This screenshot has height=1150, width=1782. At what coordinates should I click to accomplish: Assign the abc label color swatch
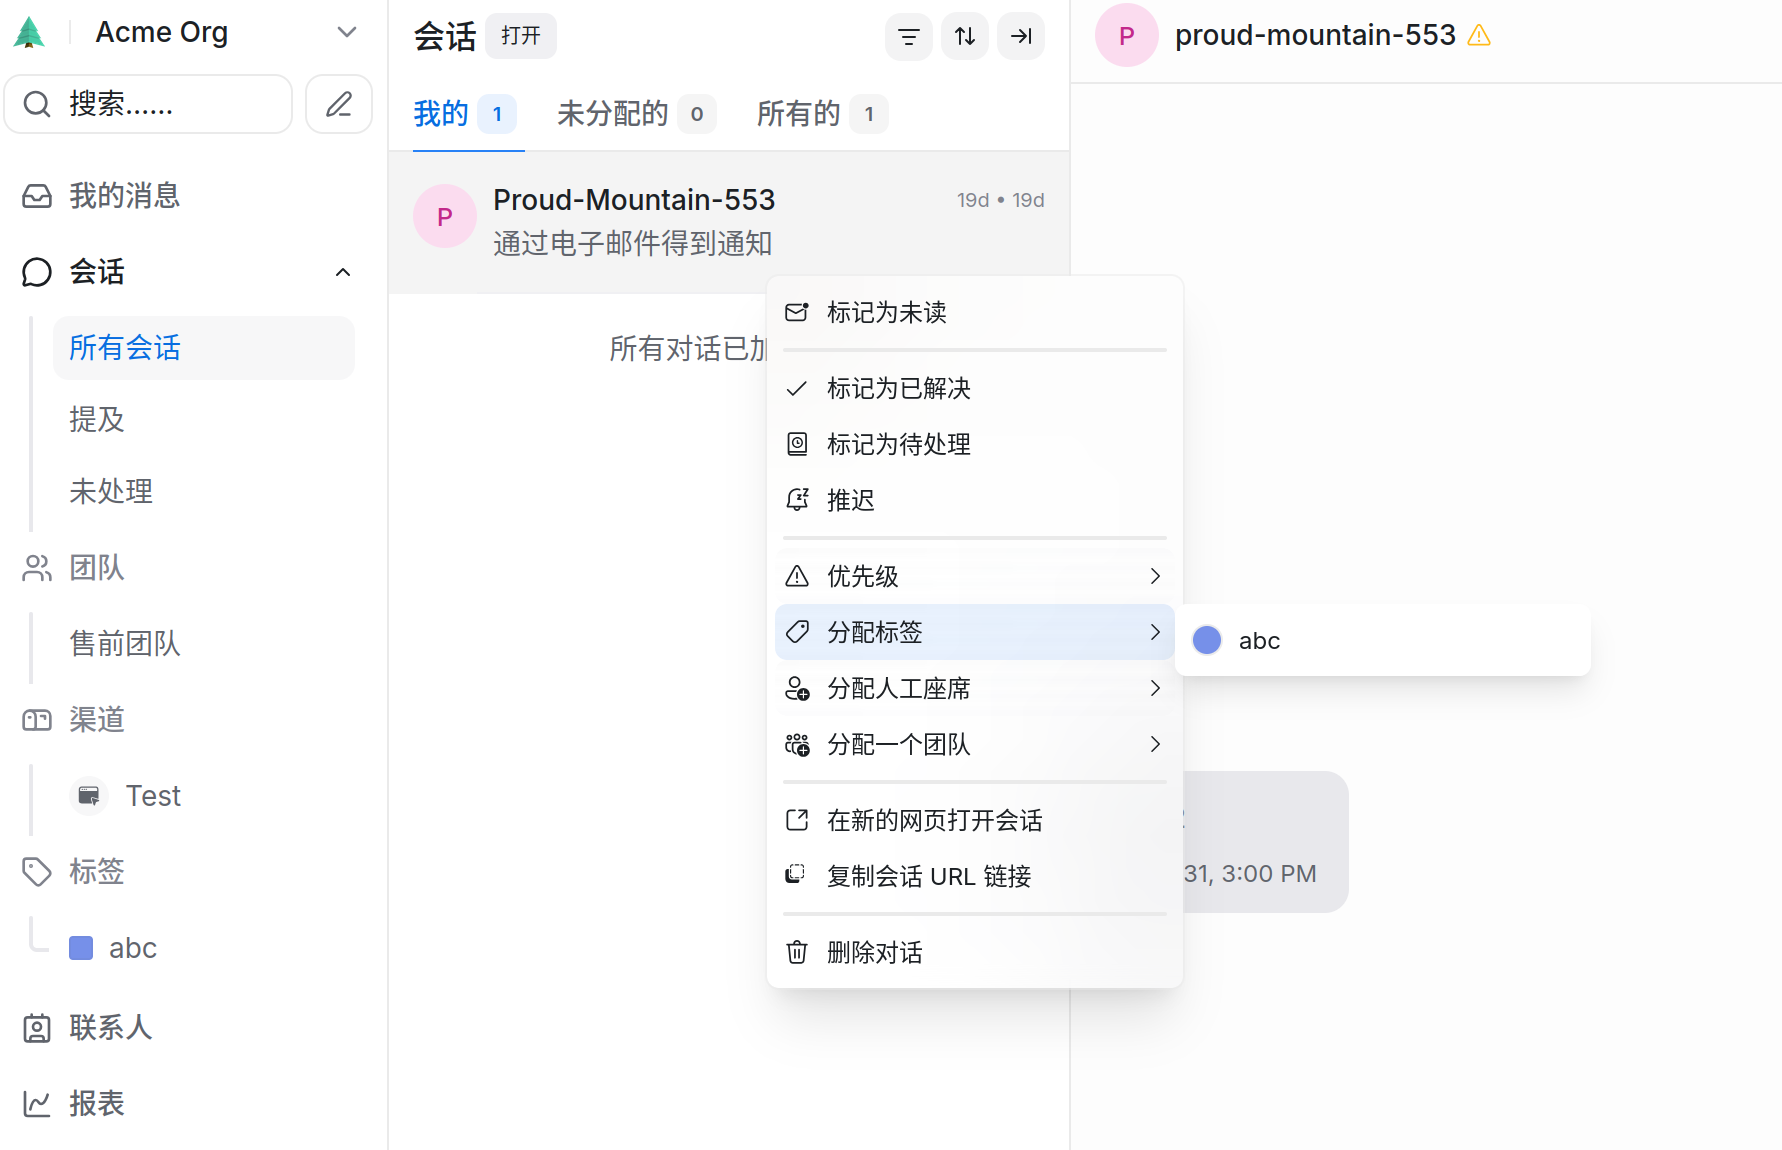(x=1207, y=640)
